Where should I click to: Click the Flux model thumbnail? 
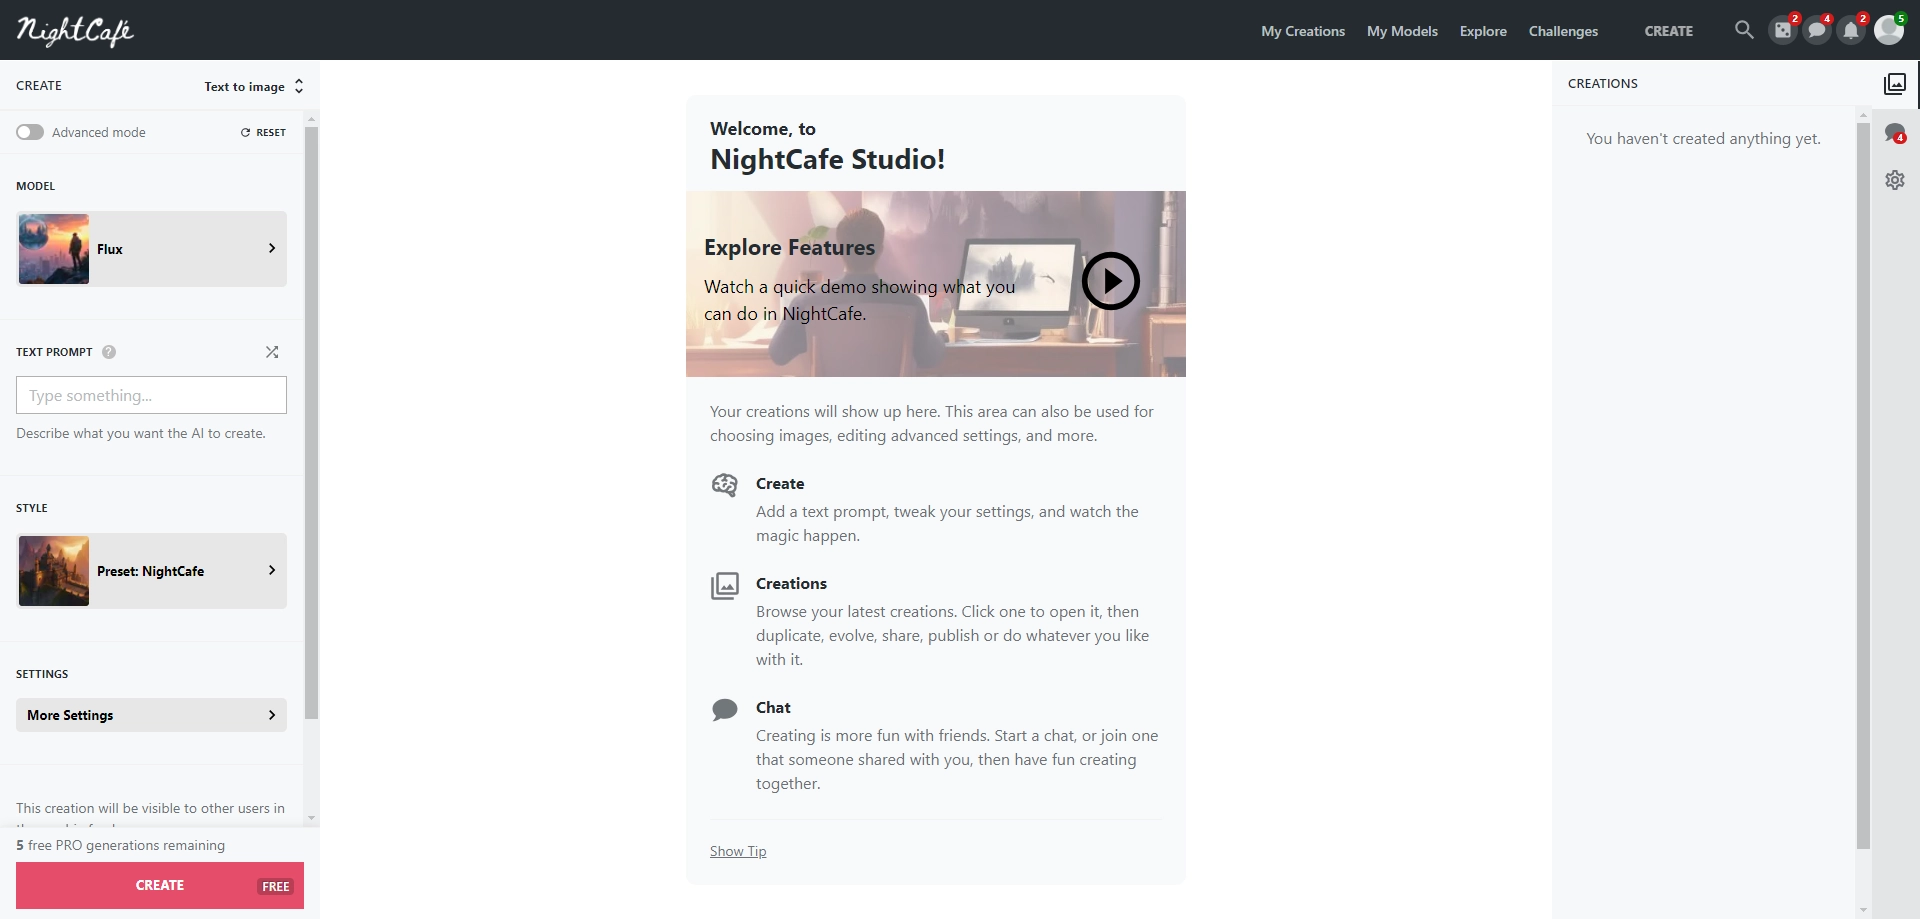[x=54, y=249]
